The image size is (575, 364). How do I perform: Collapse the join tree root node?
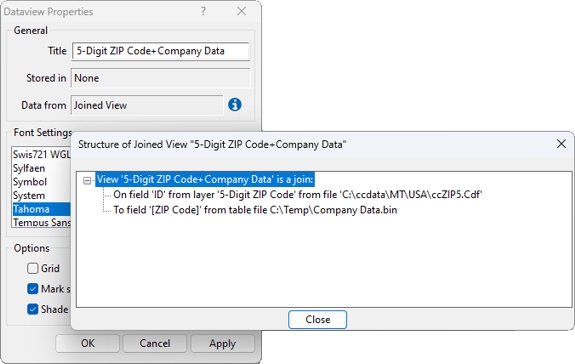click(87, 180)
